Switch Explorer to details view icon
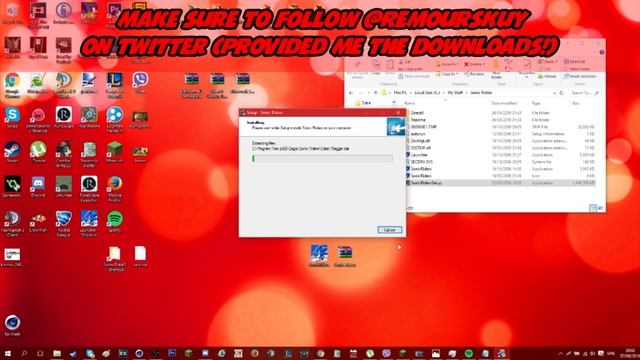 593,208
